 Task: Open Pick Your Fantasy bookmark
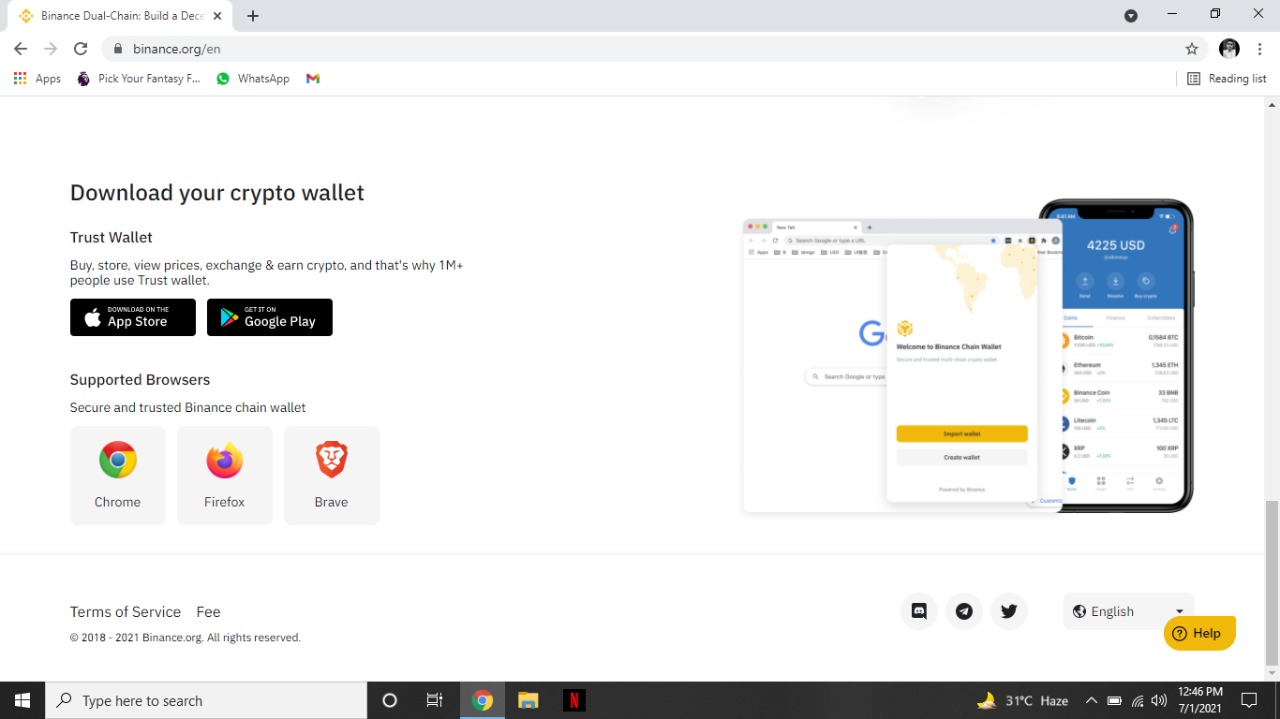tap(138, 78)
